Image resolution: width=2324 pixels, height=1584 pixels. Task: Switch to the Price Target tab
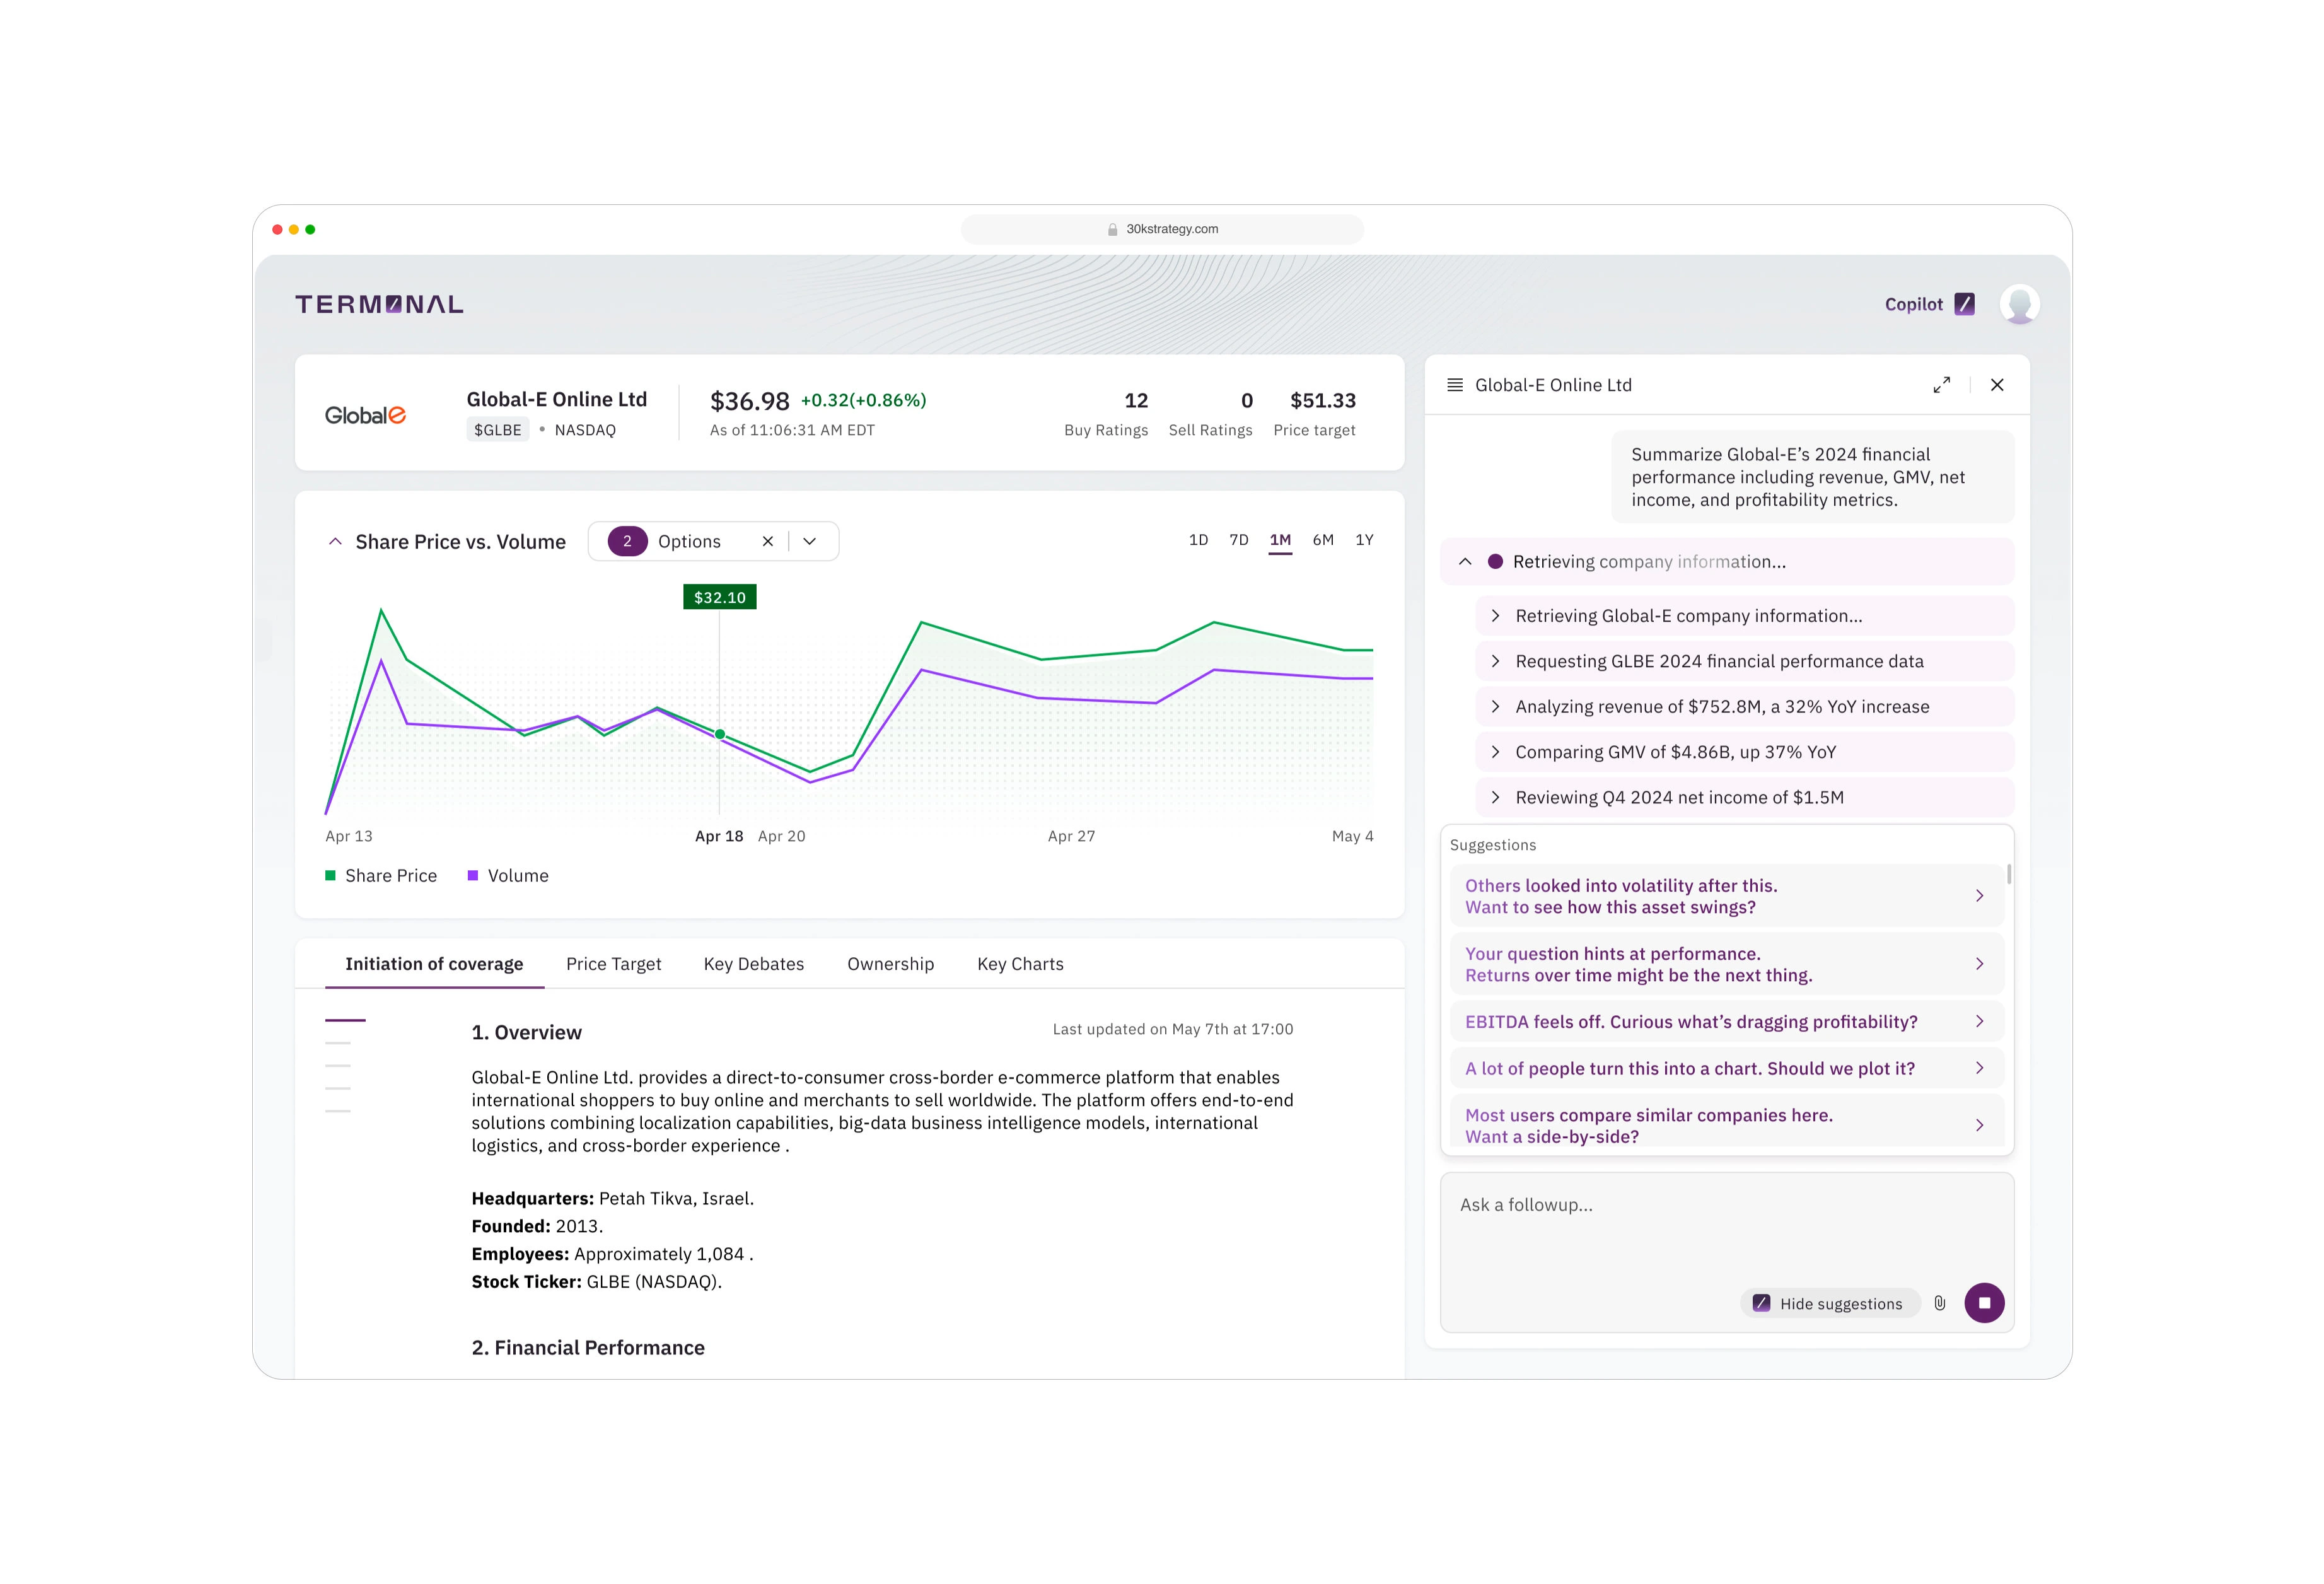coord(613,964)
